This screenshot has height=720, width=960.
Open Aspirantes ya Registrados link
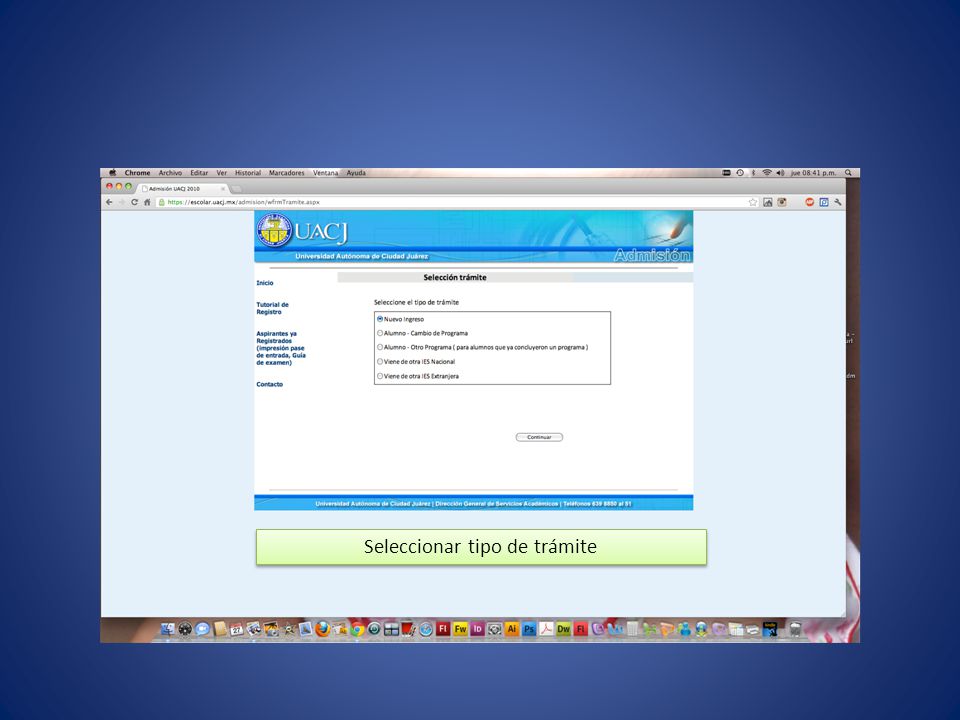(x=280, y=348)
